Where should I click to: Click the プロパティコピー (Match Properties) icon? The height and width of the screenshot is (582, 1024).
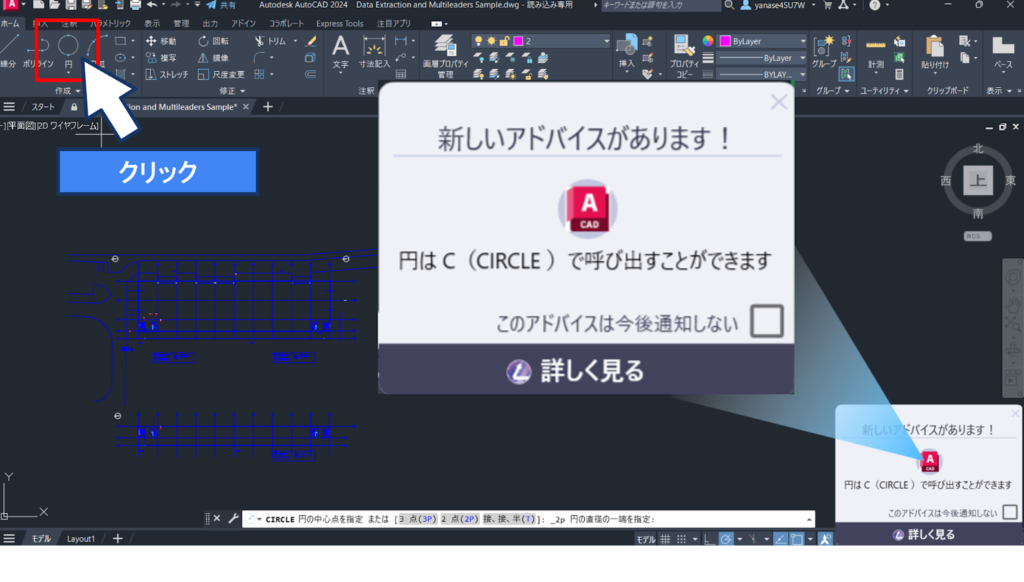point(684,56)
